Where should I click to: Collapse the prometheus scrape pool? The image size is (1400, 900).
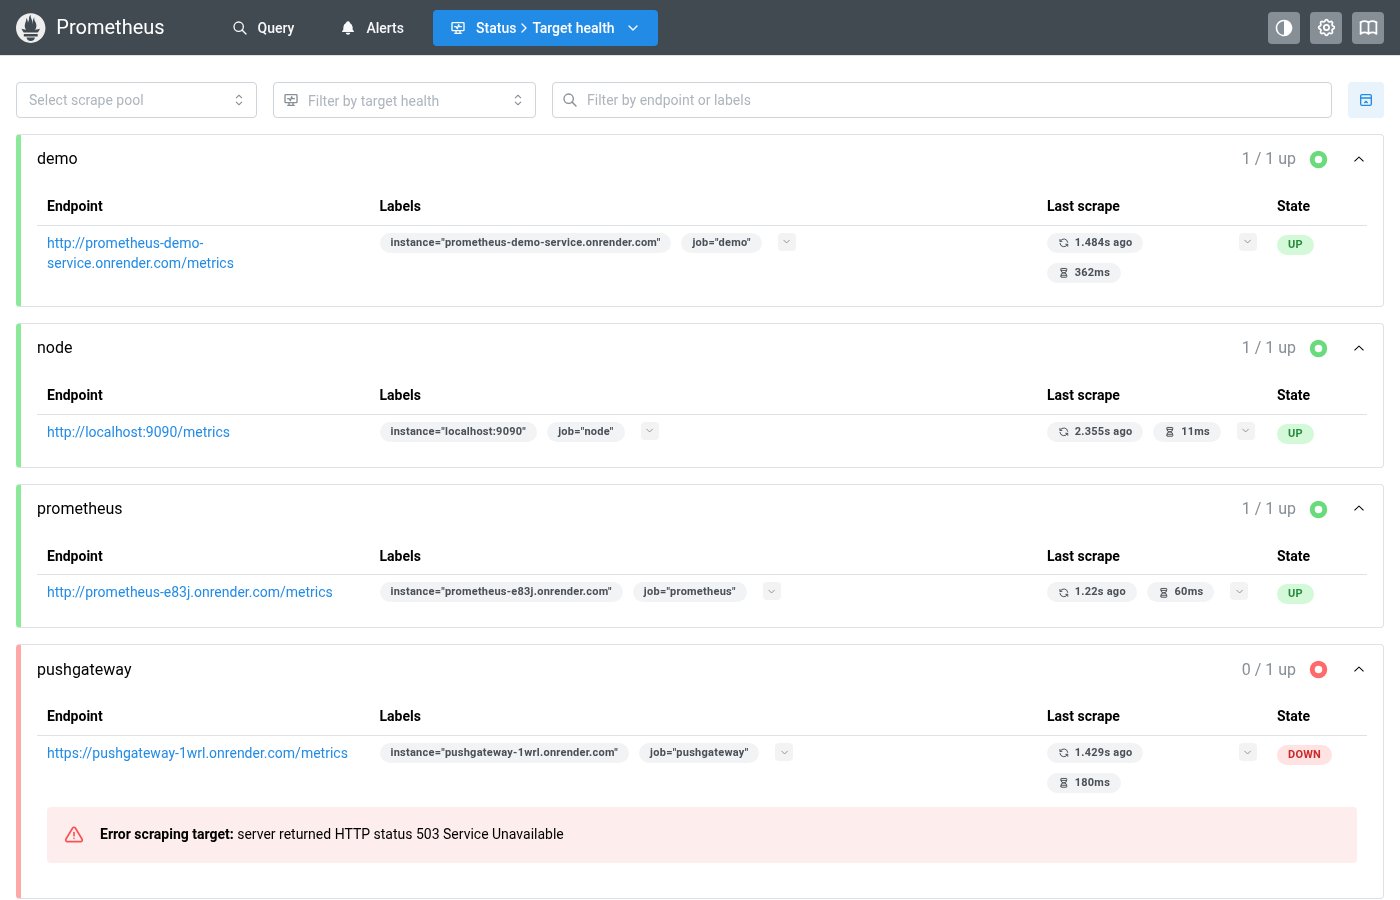pyautogui.click(x=1359, y=509)
